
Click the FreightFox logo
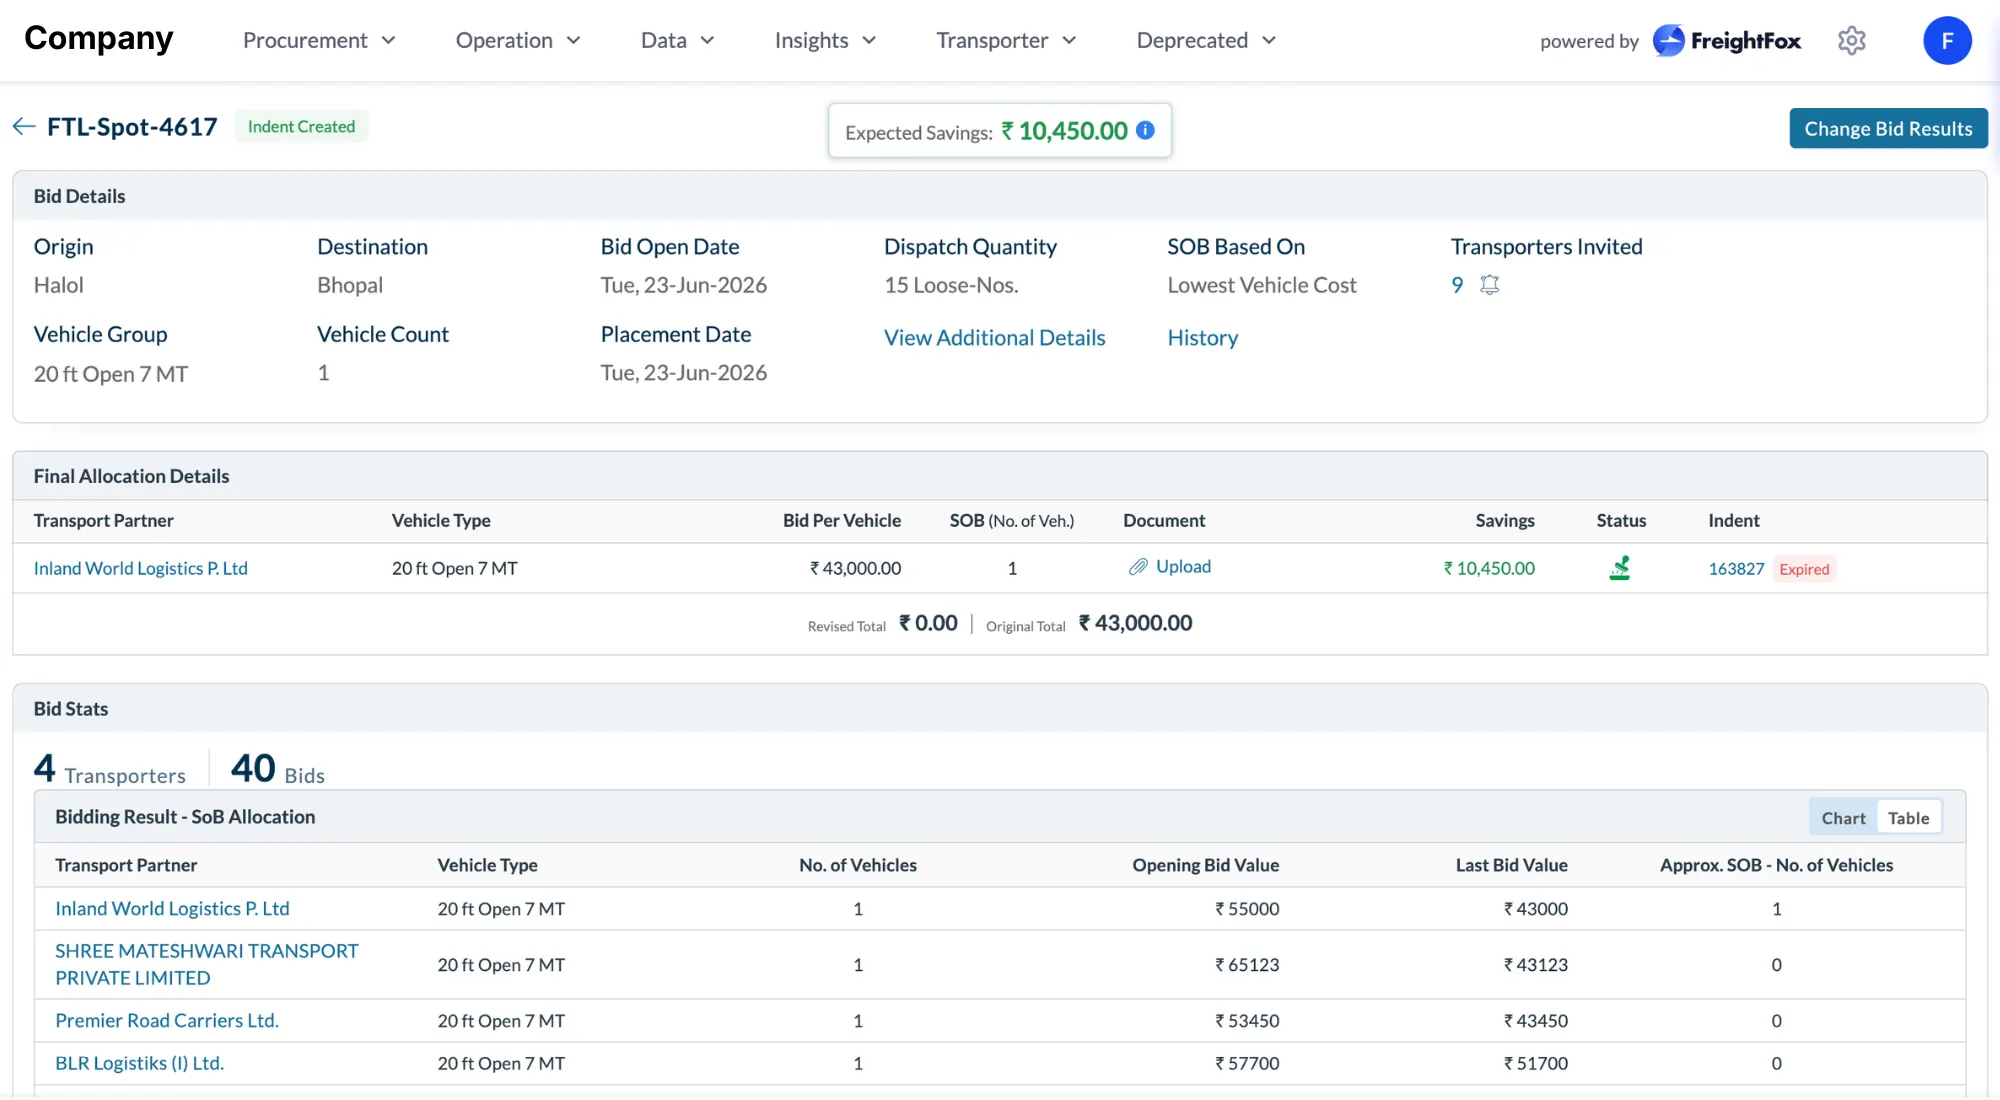(x=1727, y=40)
